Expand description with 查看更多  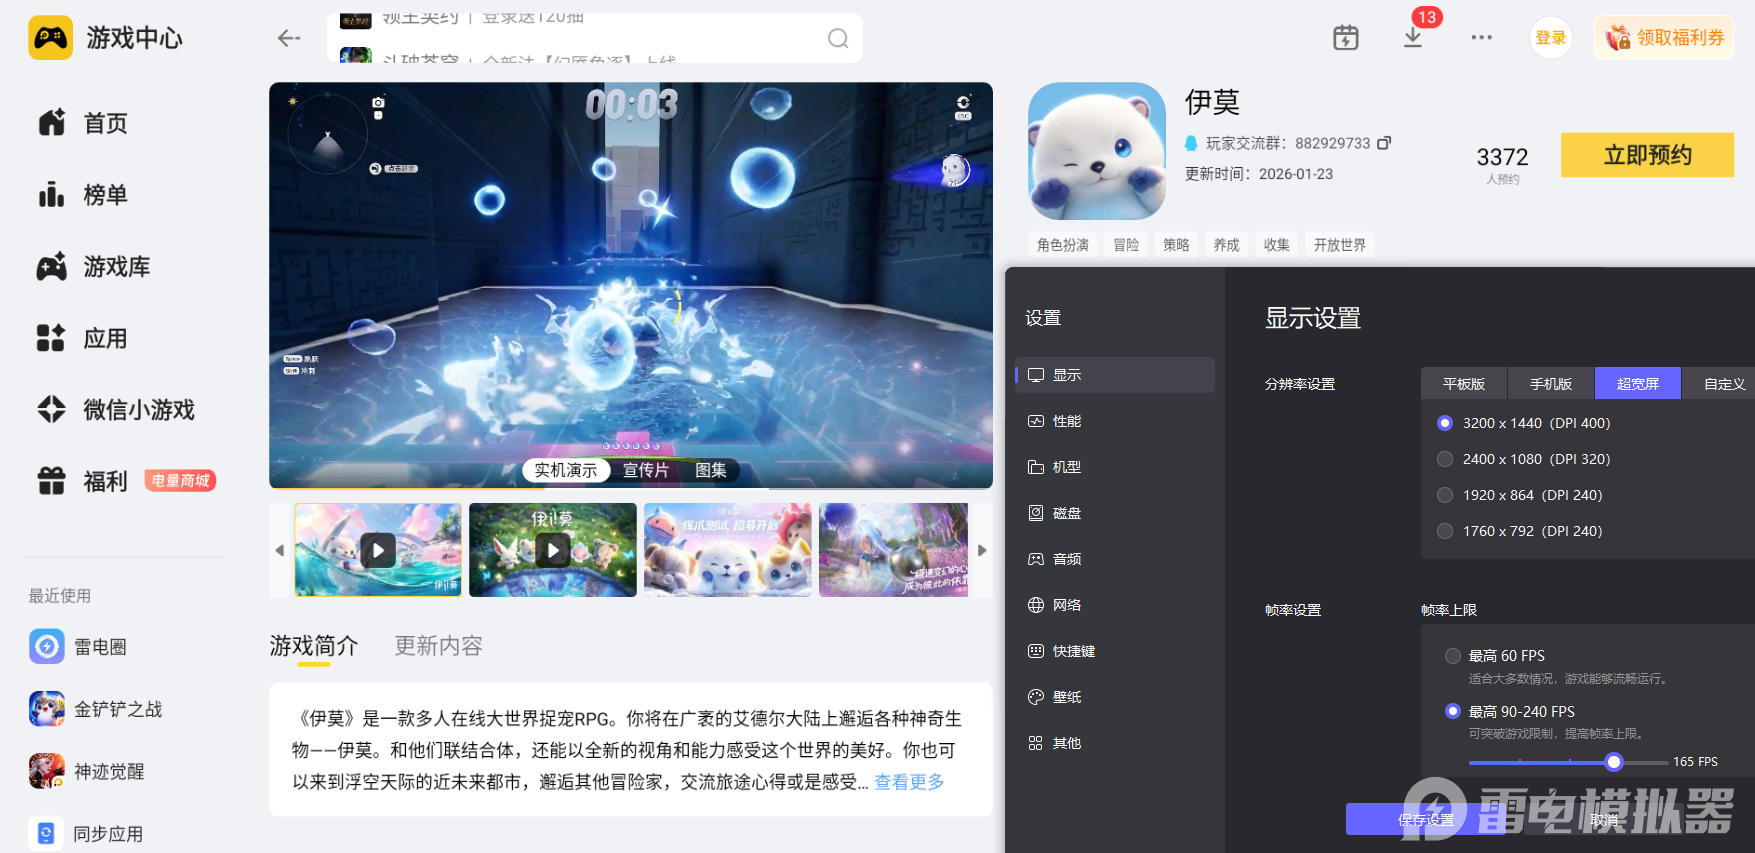coord(909,782)
